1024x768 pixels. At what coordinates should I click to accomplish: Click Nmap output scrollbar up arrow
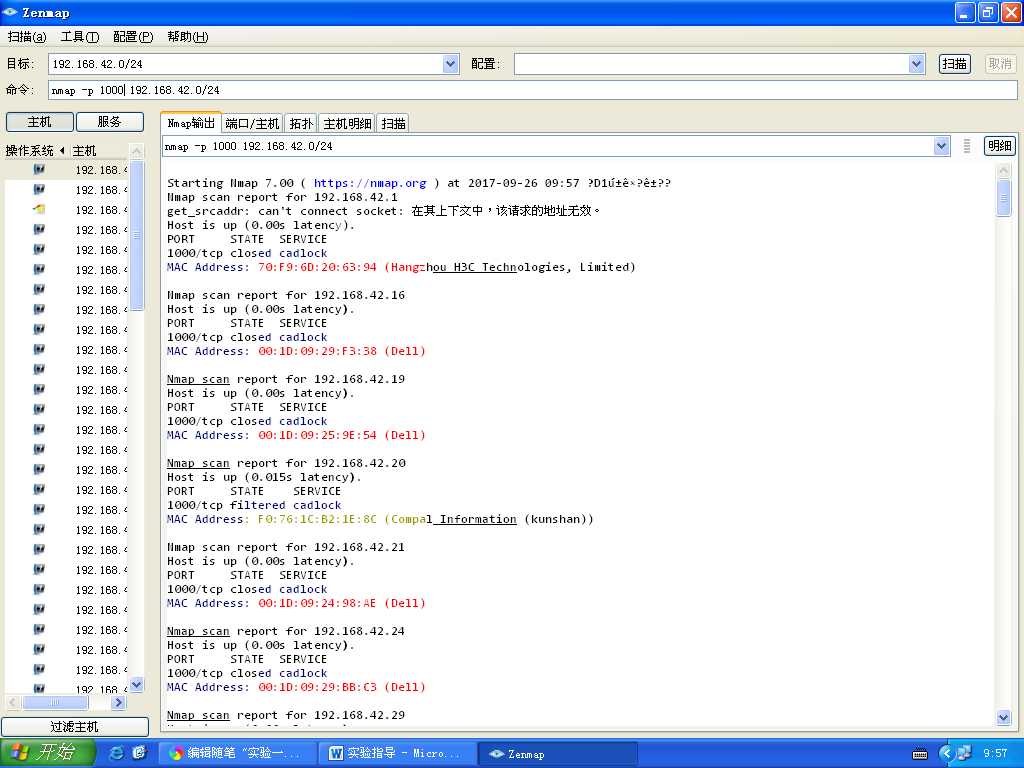click(x=1004, y=171)
